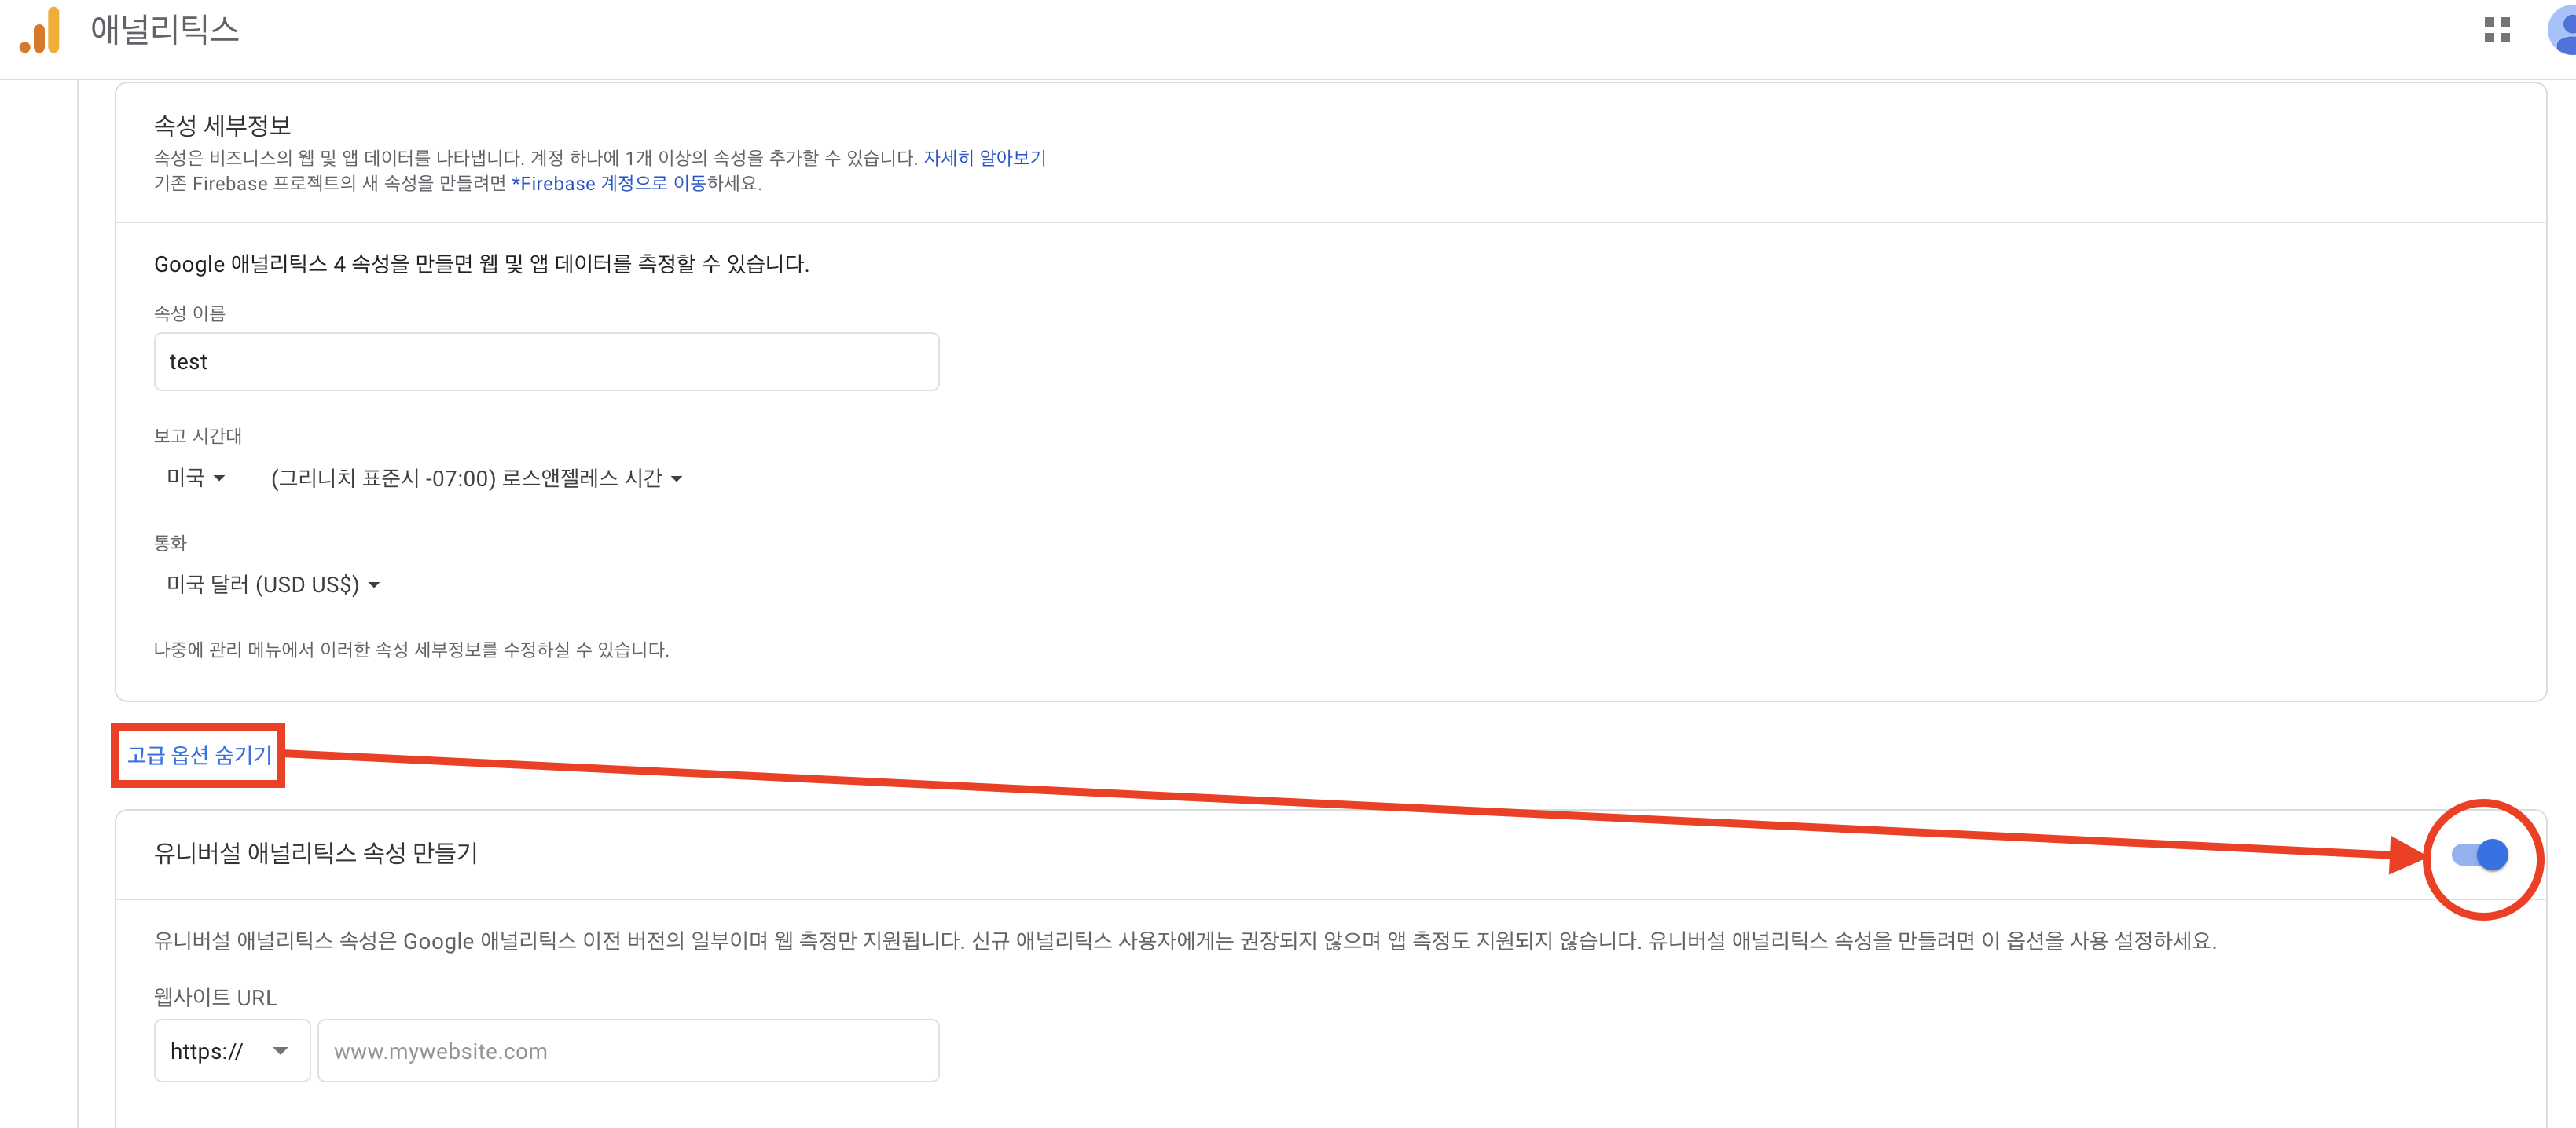This screenshot has height=1128, width=2576.
Task: Open the Google apps grid launcher
Action: pos(2498,31)
